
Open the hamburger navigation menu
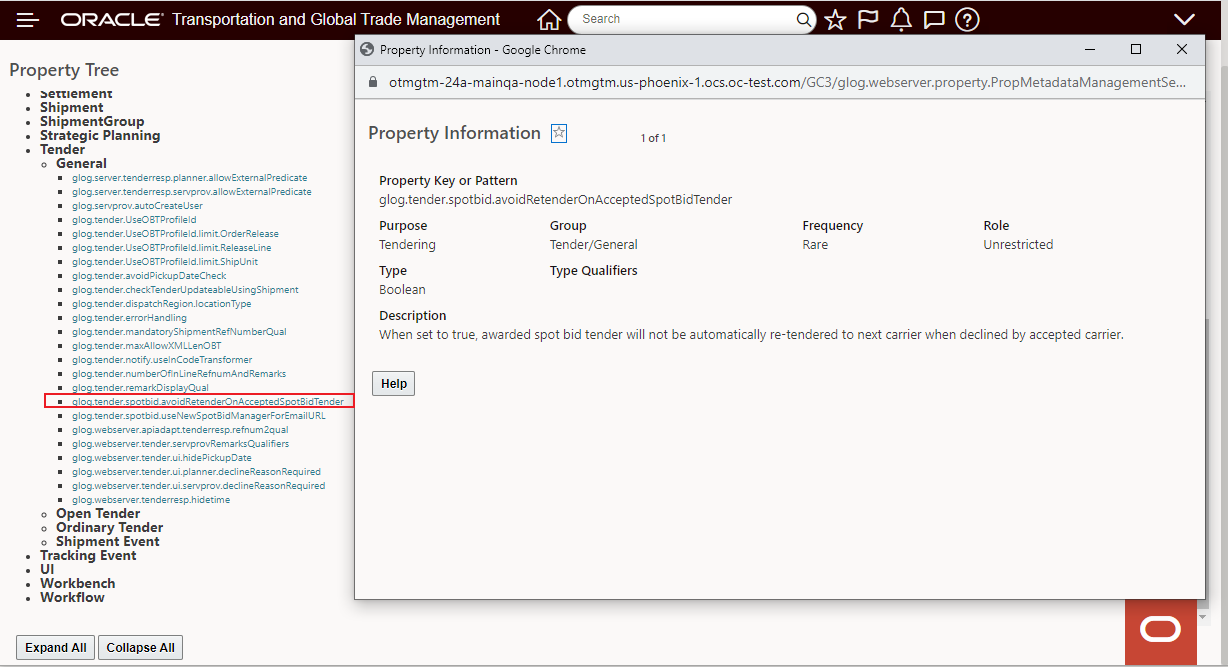click(x=28, y=19)
